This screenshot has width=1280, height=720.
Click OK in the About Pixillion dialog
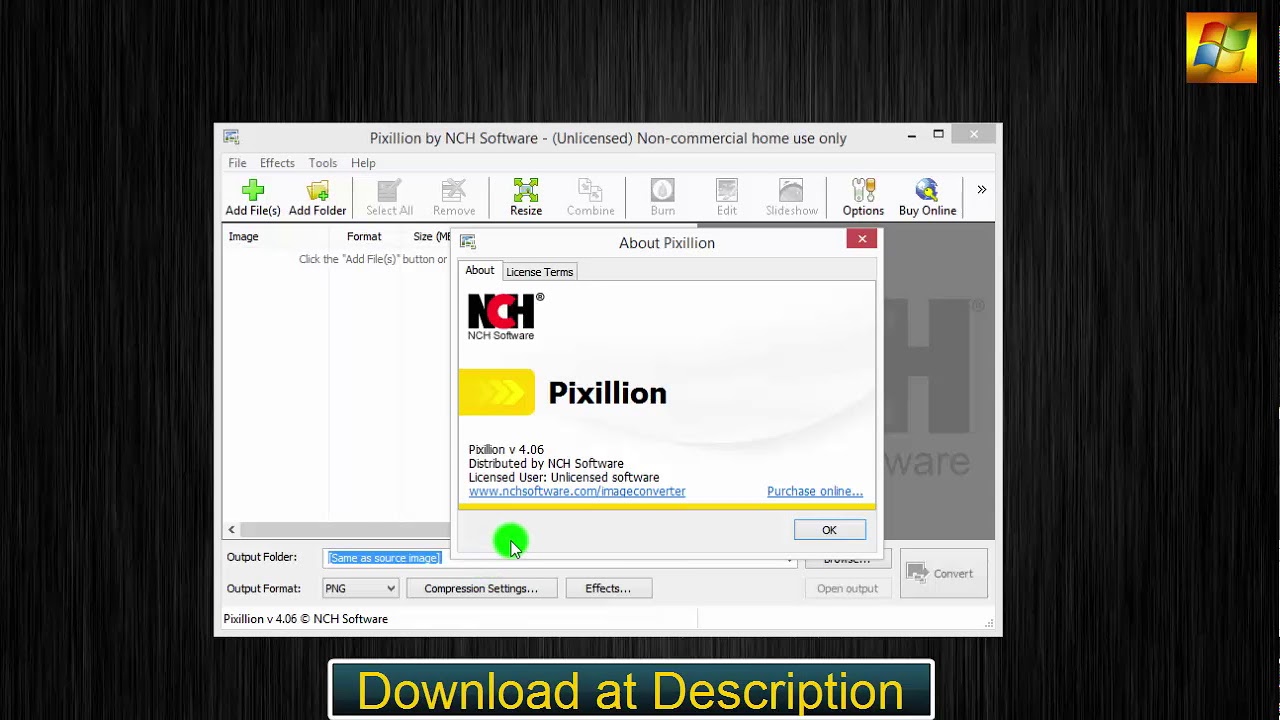click(x=829, y=530)
